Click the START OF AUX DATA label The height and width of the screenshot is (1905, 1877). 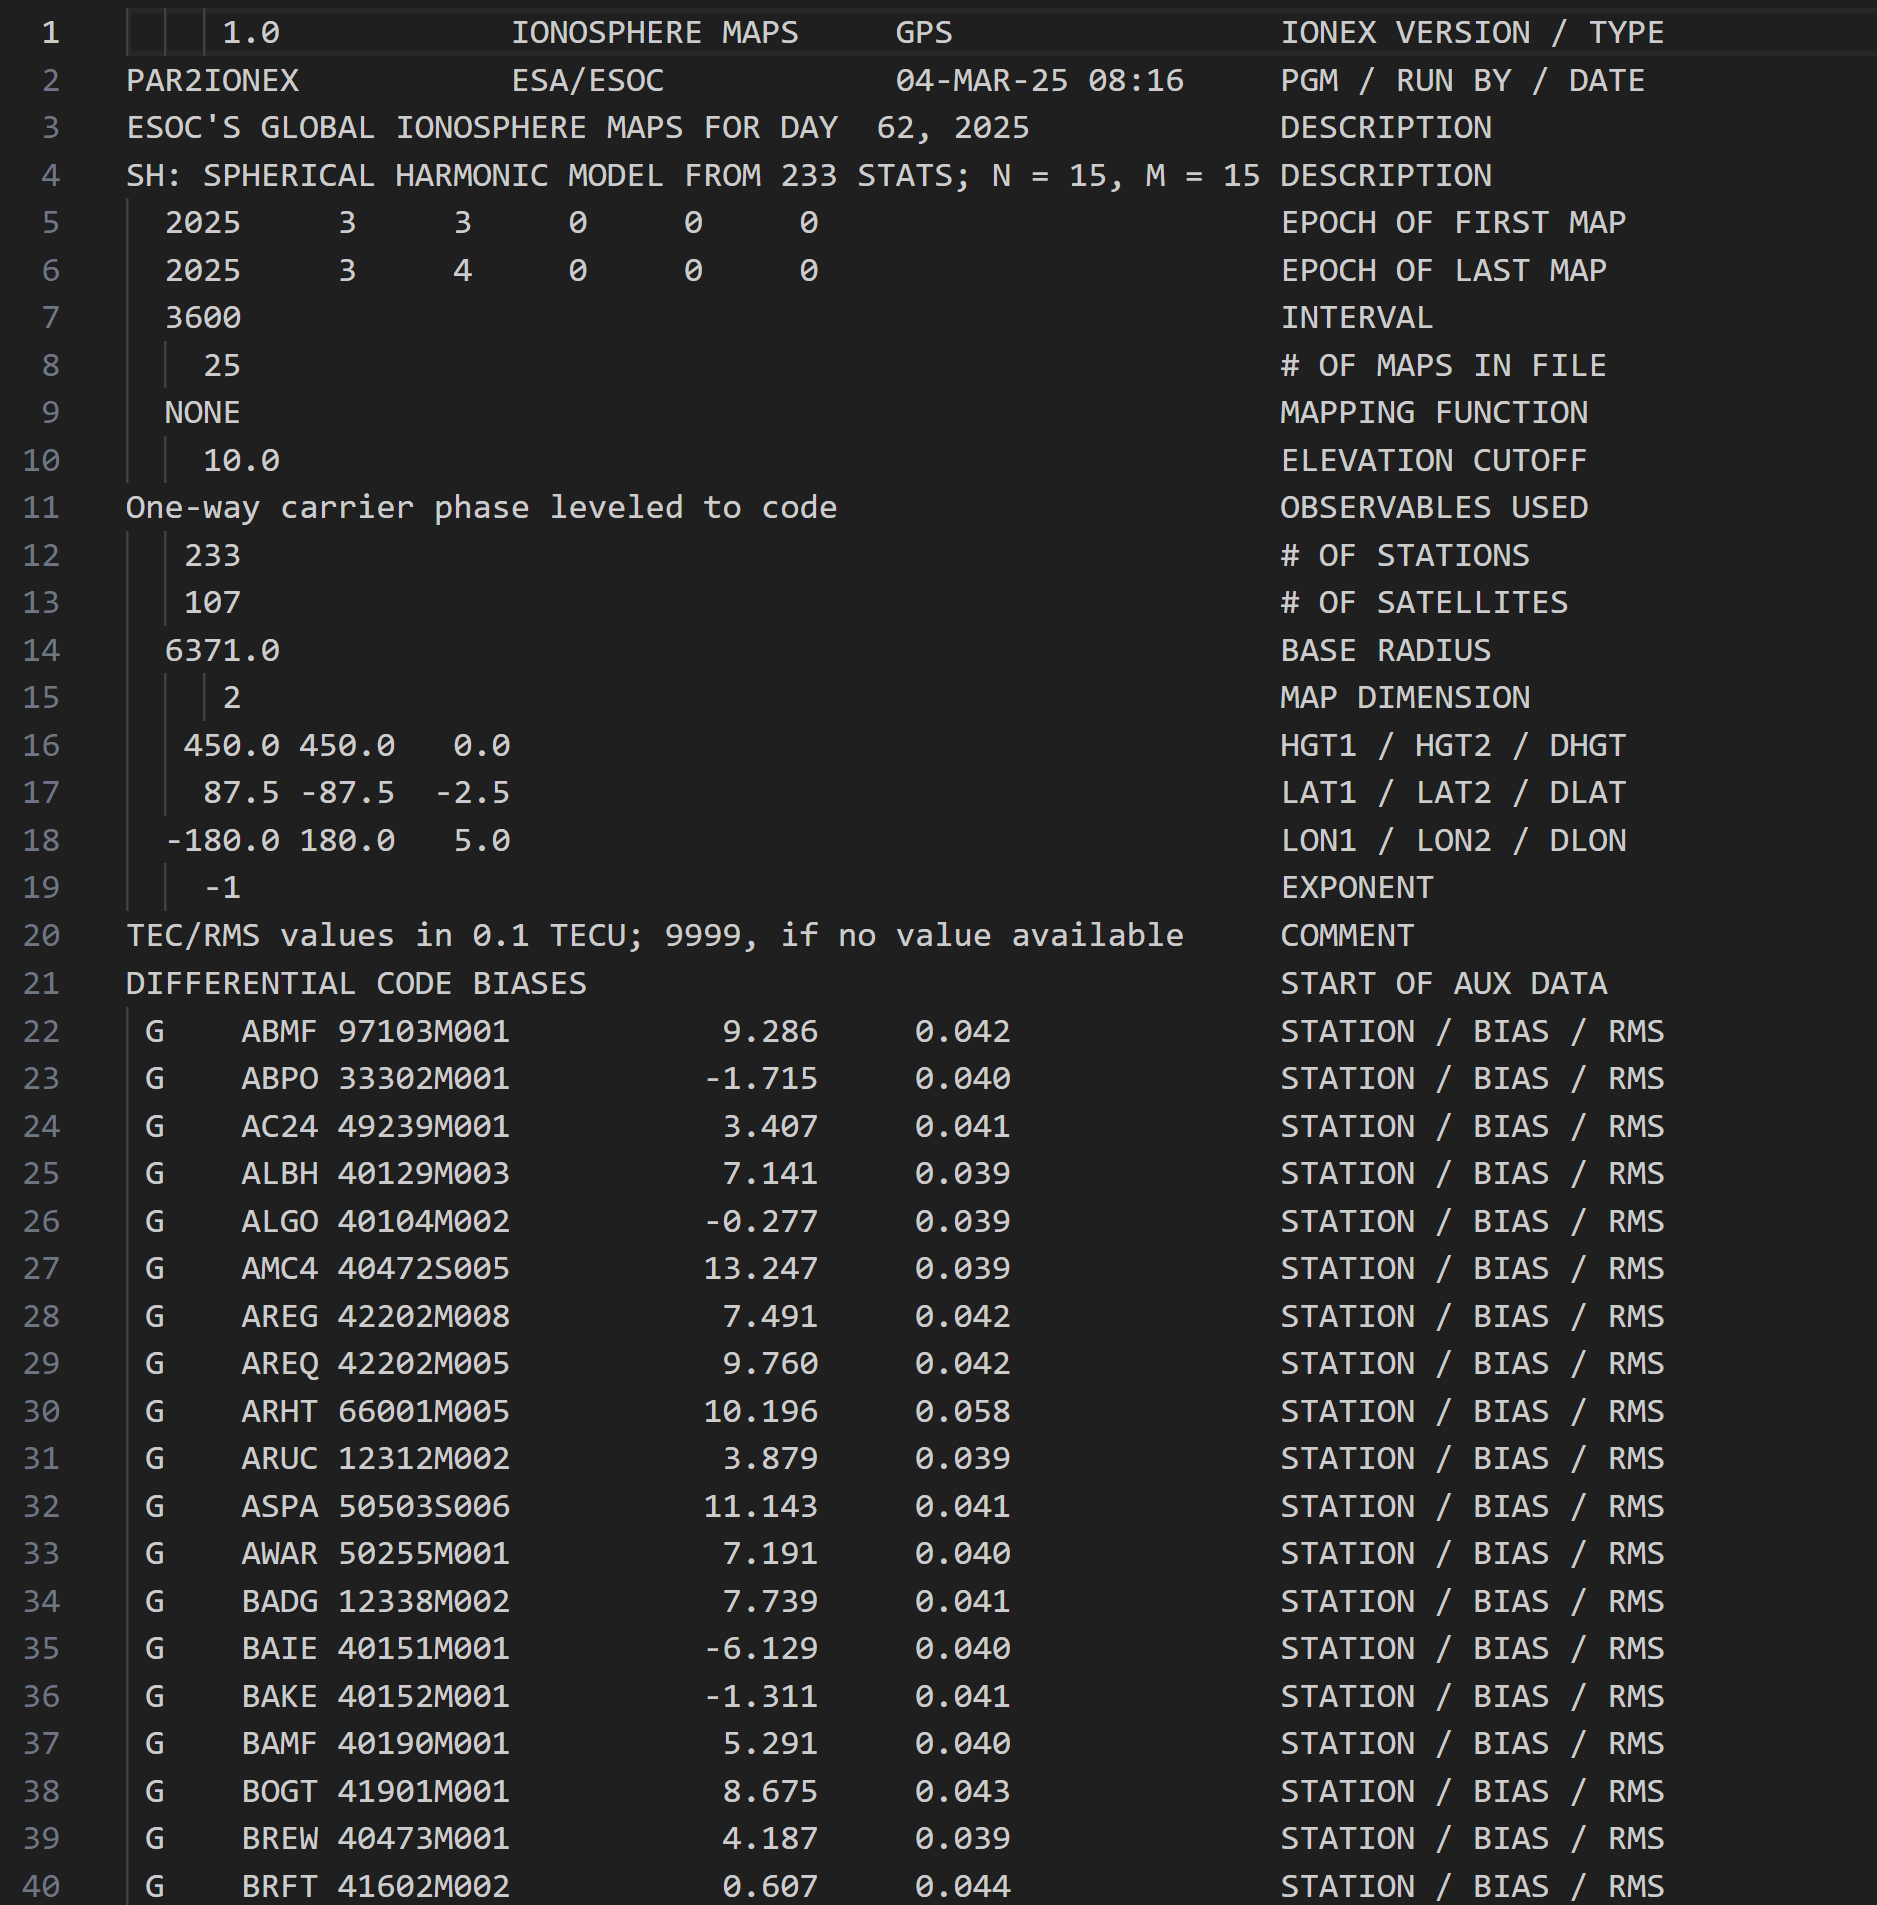pyautogui.click(x=1443, y=983)
